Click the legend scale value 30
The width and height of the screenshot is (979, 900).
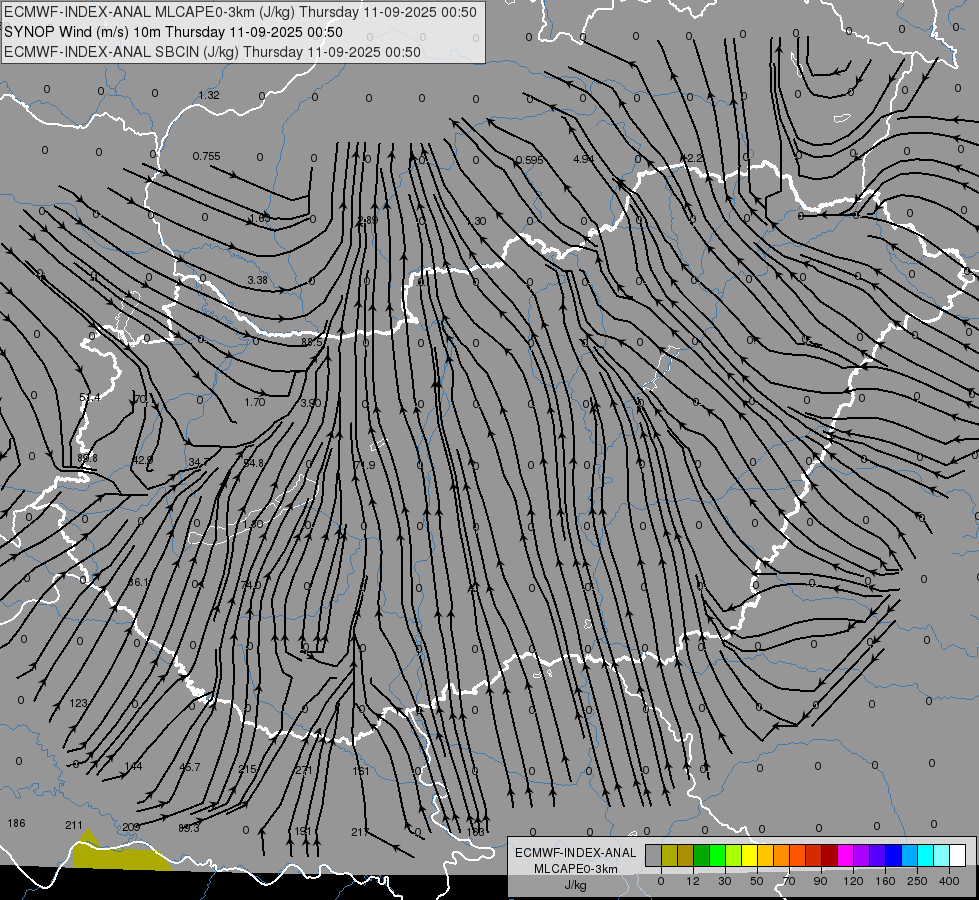[724, 881]
